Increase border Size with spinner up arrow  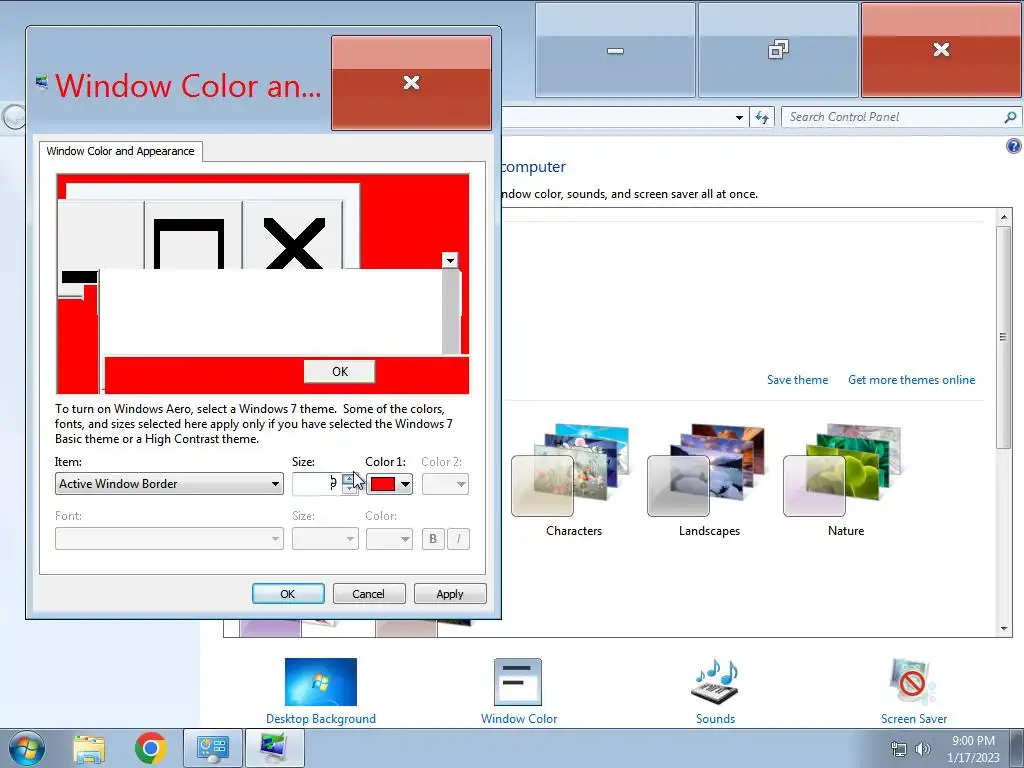[x=349, y=479]
